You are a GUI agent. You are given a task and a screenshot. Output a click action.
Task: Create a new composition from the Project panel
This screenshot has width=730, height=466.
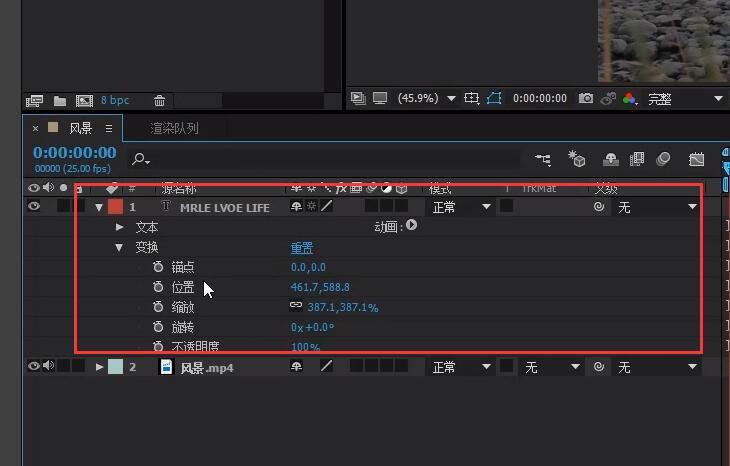84,101
